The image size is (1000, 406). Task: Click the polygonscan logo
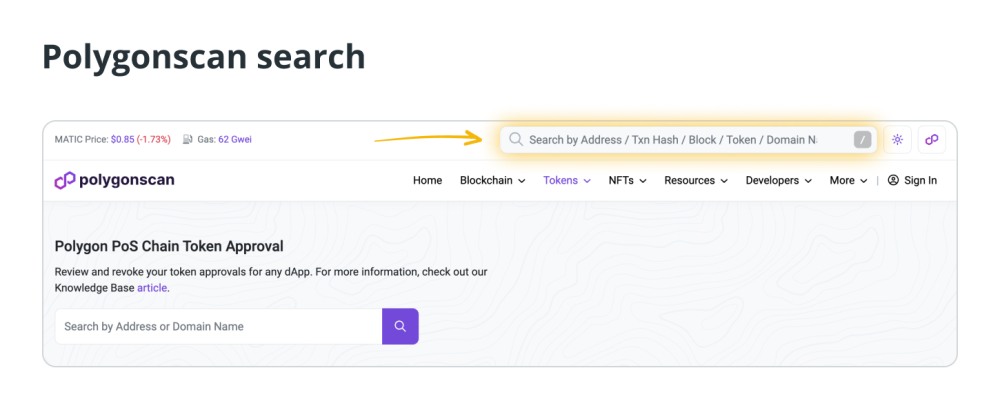(114, 180)
